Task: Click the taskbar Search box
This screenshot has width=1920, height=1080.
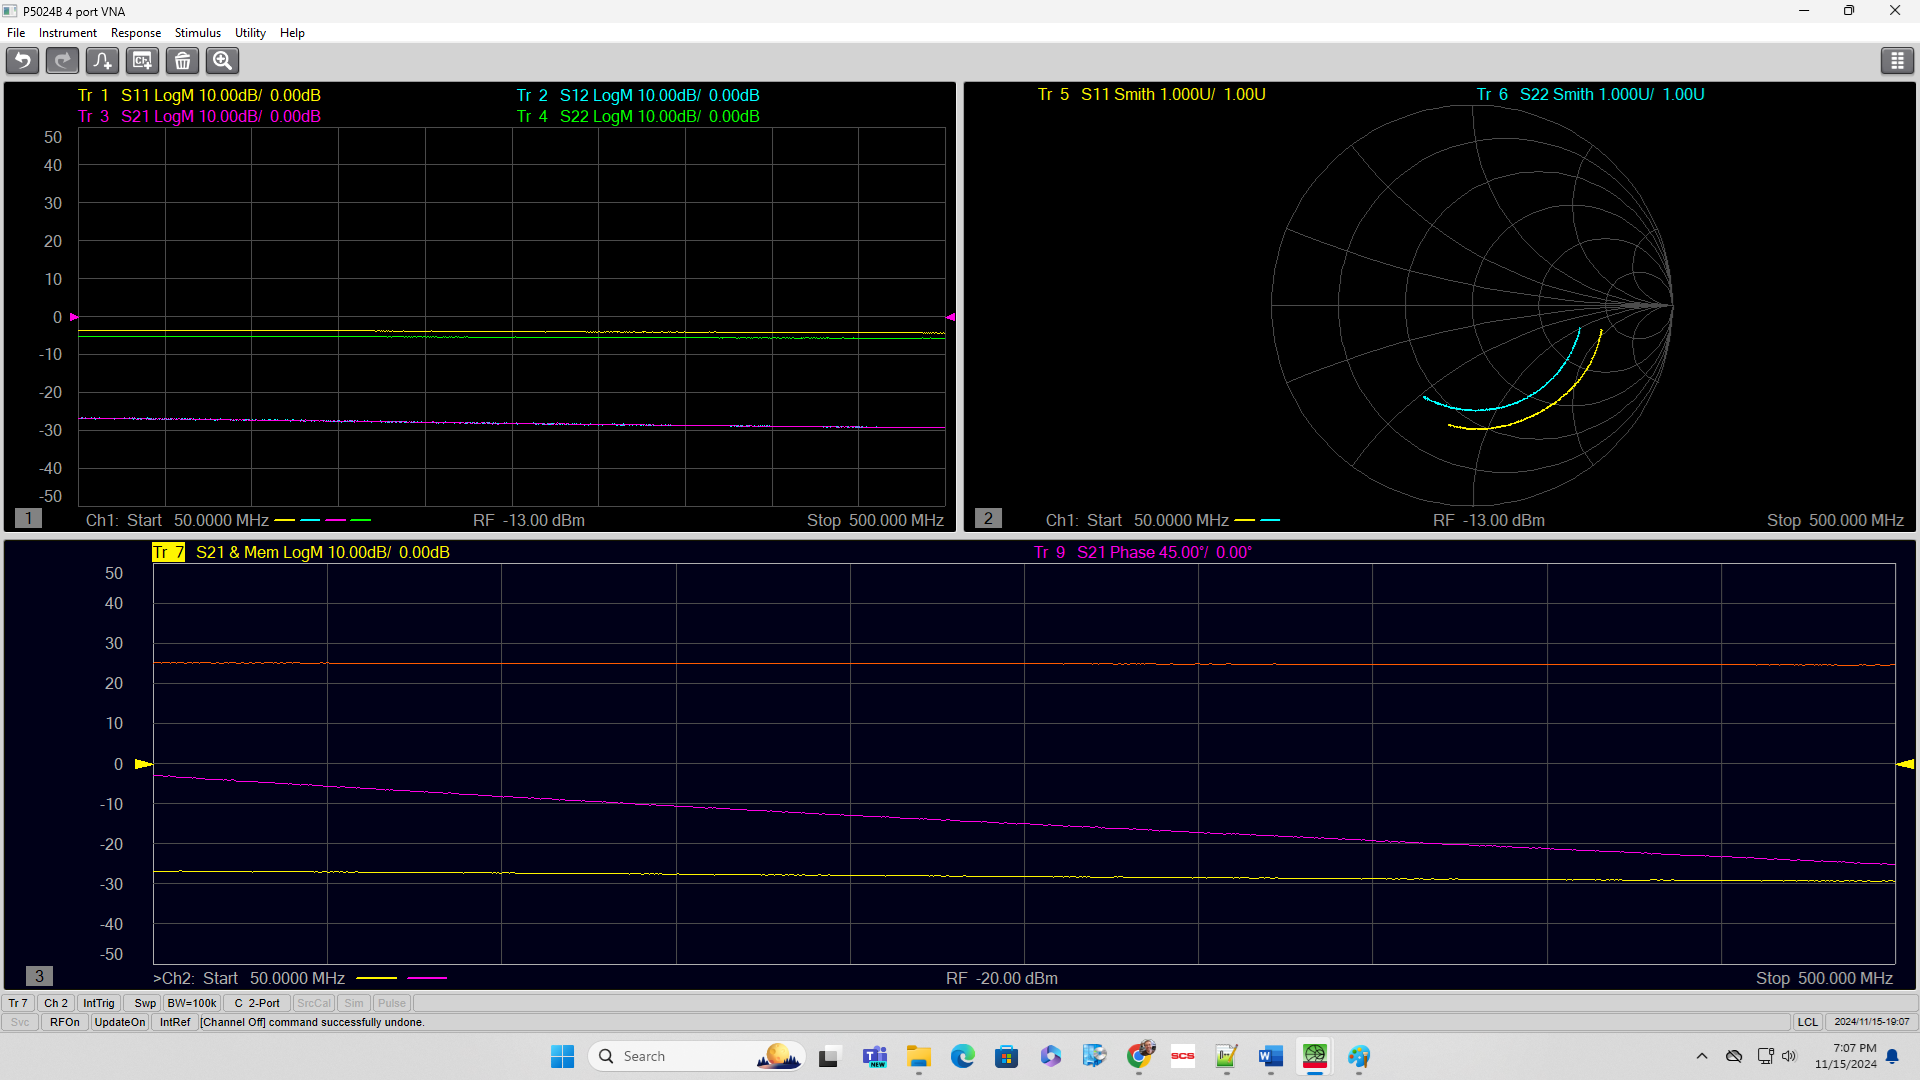Action: [x=697, y=1056]
